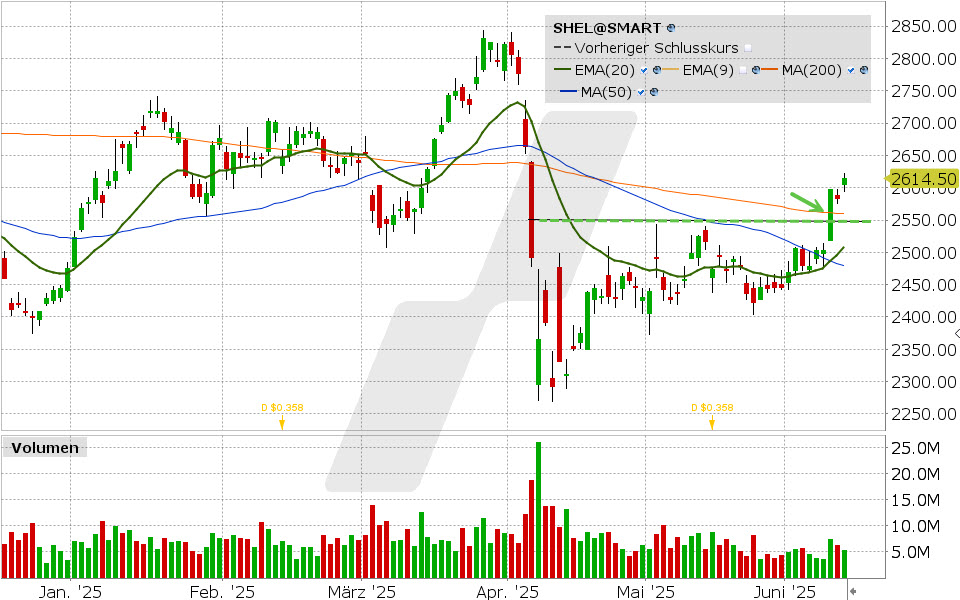Click the 'Vorheriger Schlusskurs' legend text
The height and width of the screenshot is (600, 960).
[x=656, y=48]
